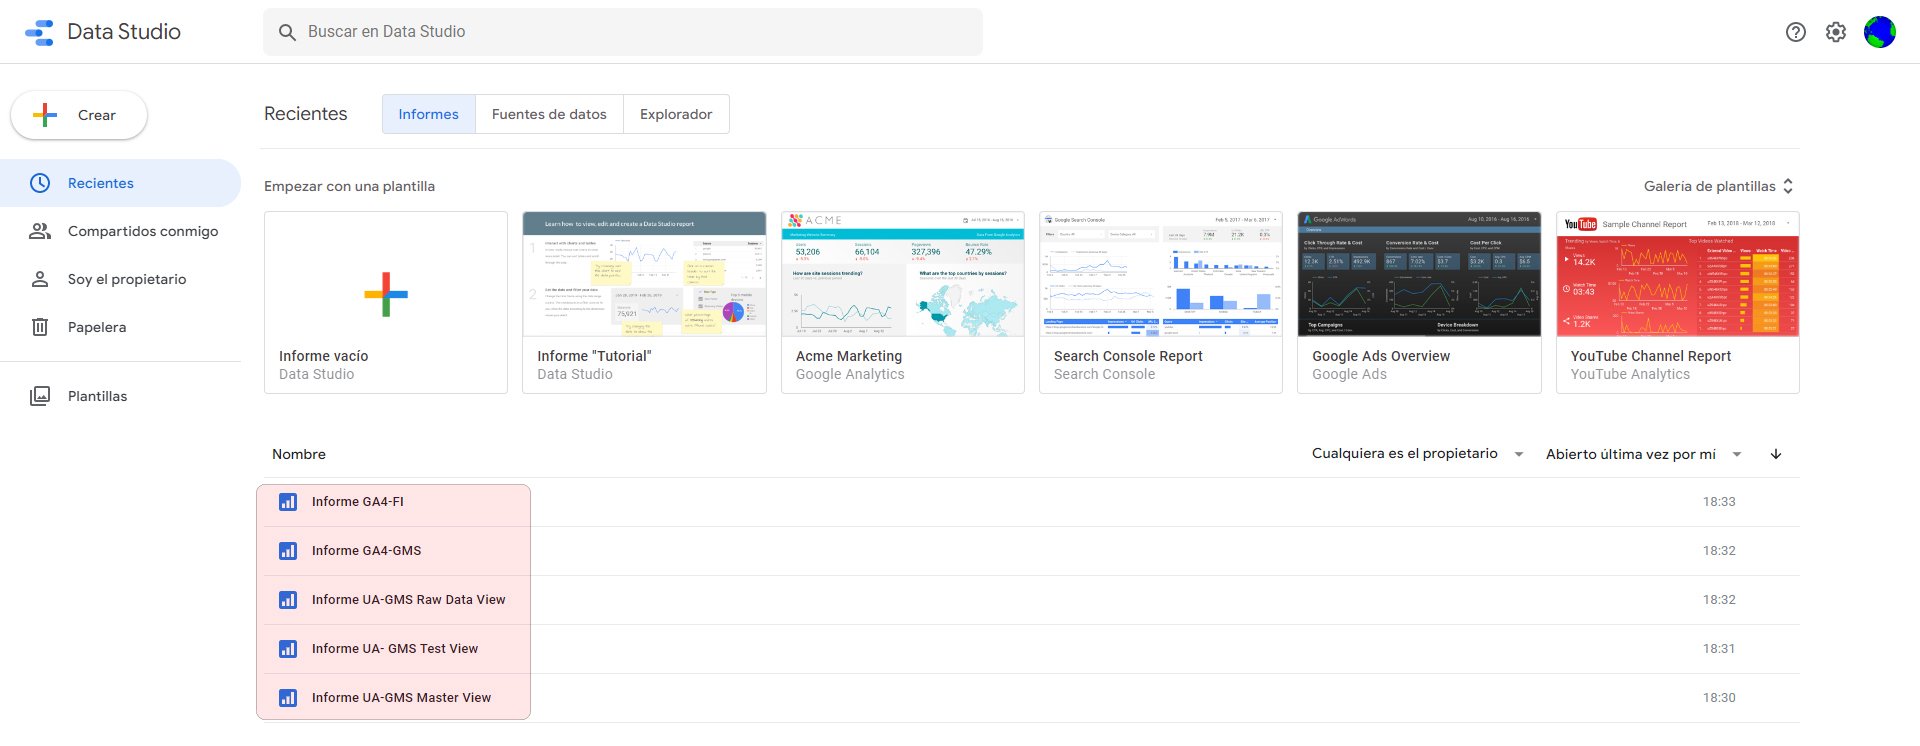Select Compartidos conmigo in the sidebar
The image size is (1920, 746).
pyautogui.click(x=120, y=231)
